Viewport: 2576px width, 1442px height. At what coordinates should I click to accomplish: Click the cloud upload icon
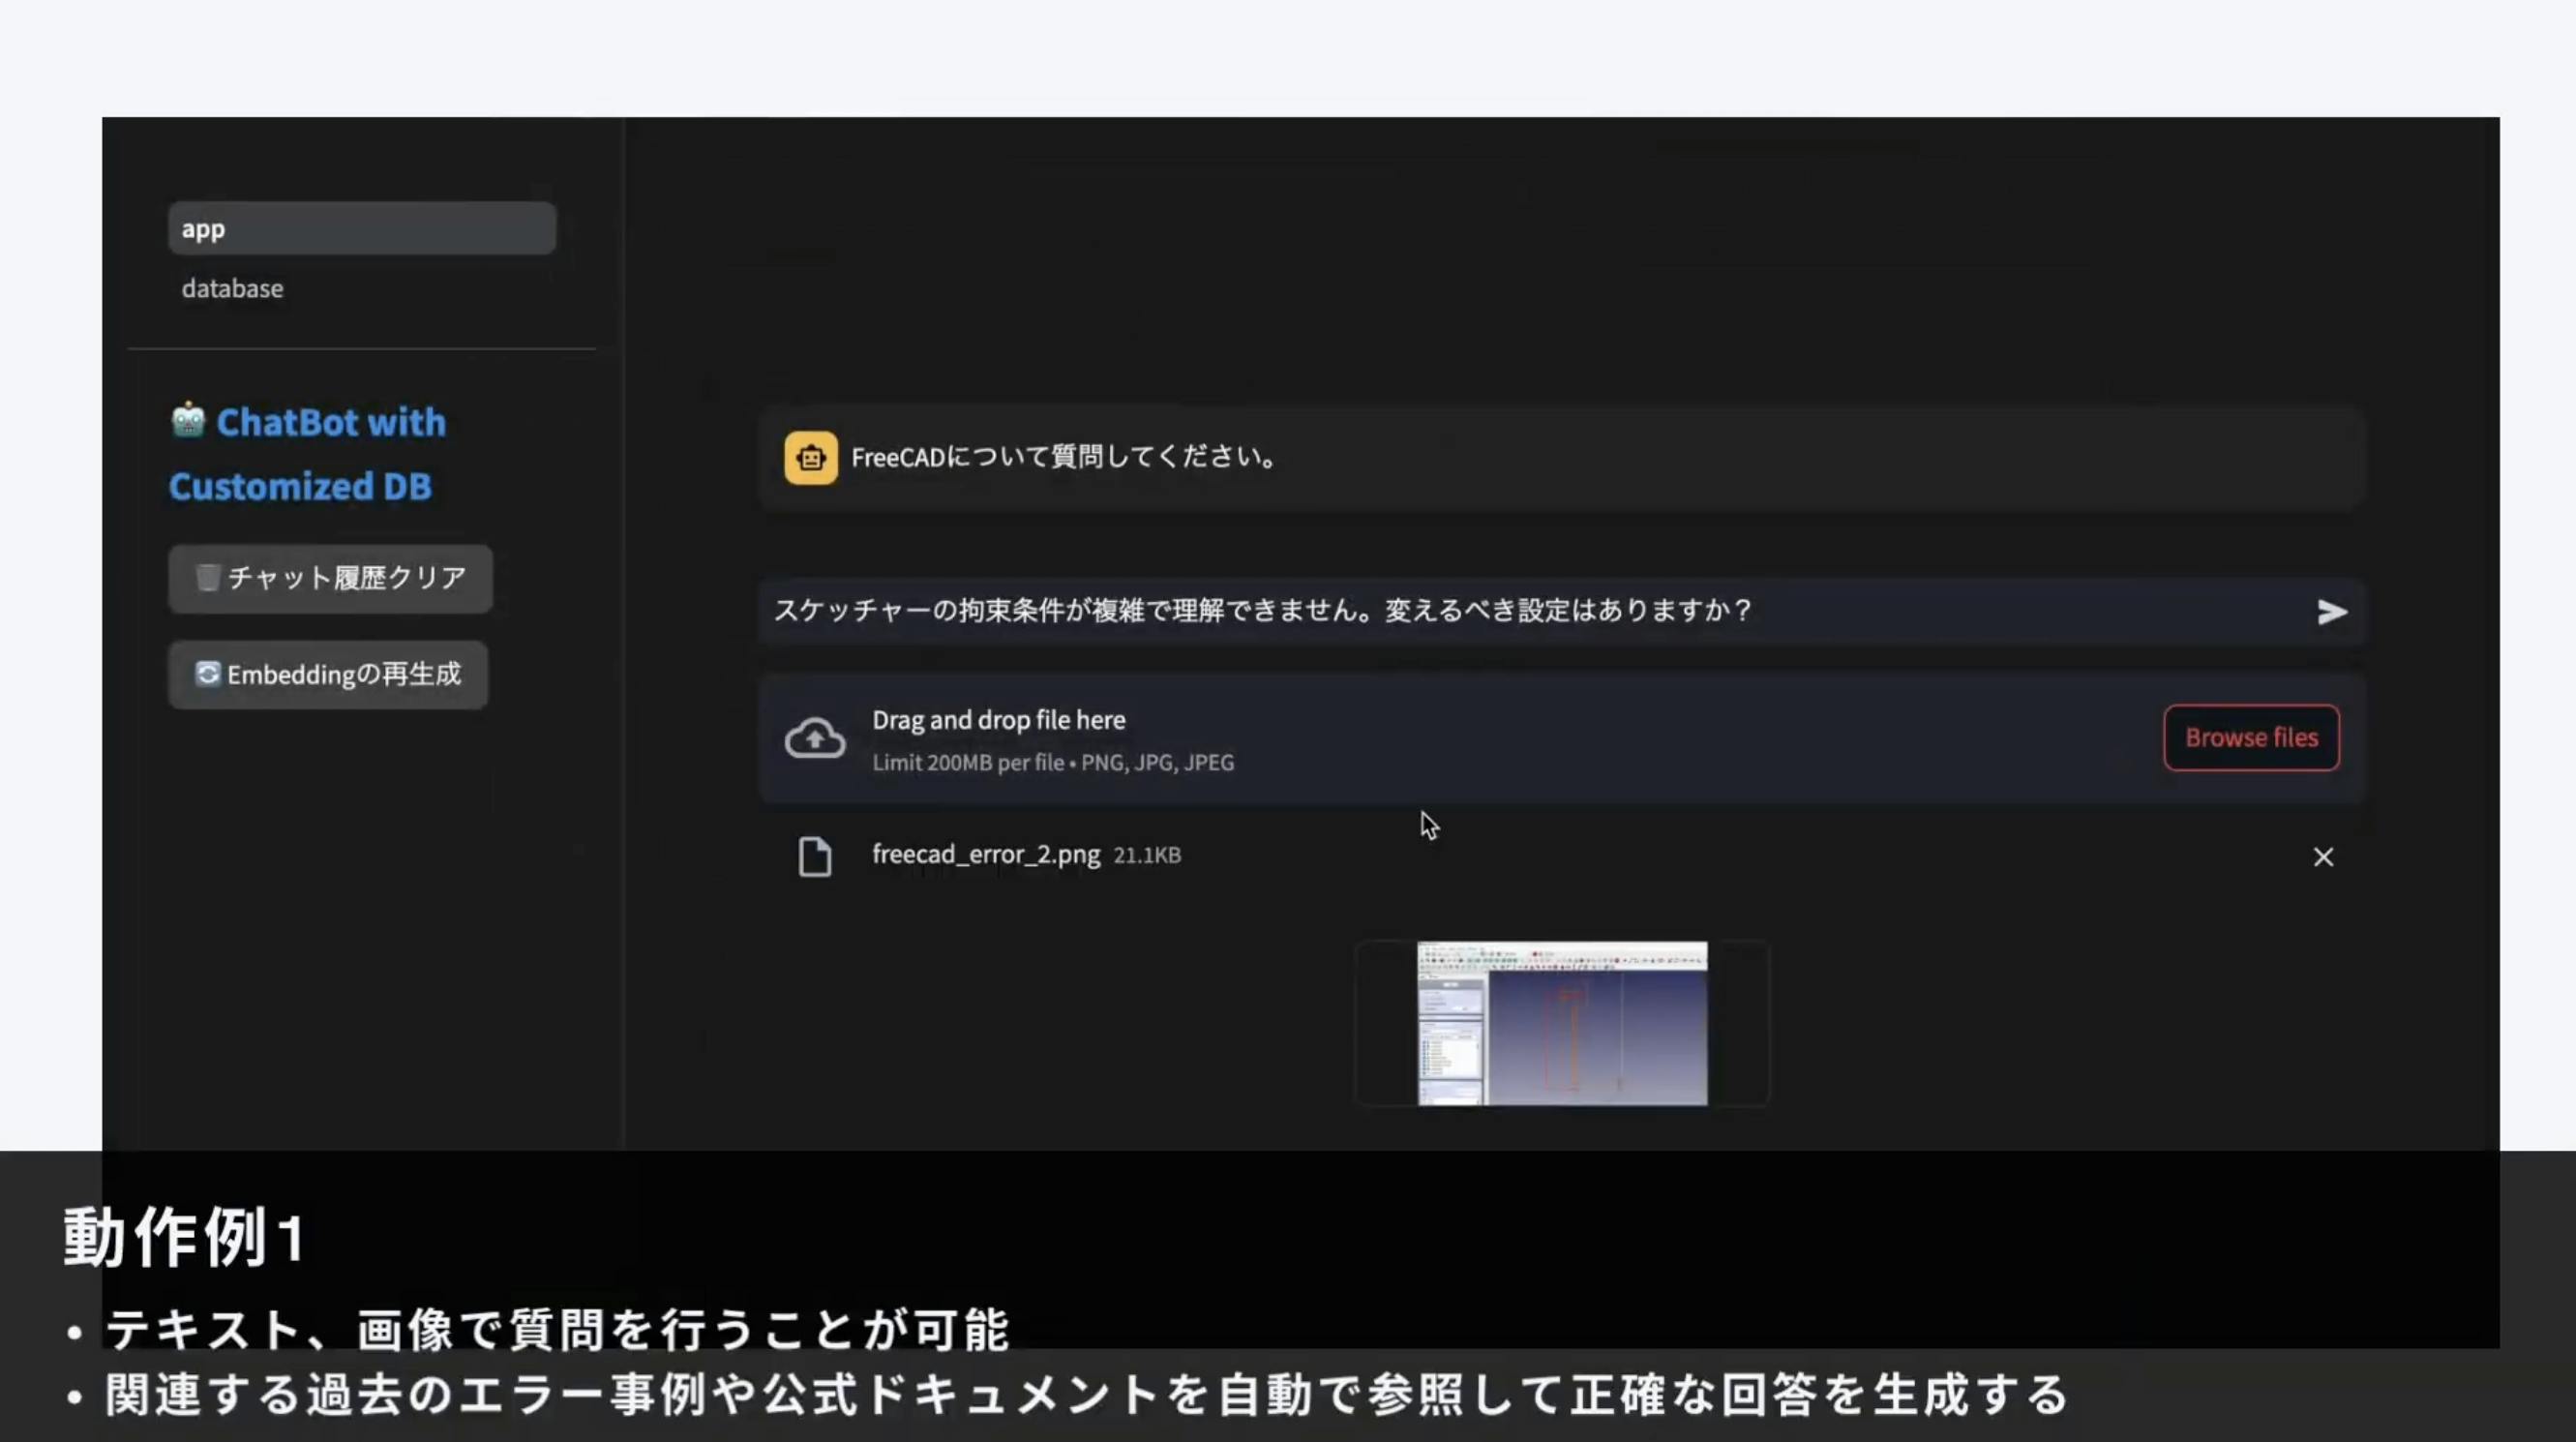[814, 739]
